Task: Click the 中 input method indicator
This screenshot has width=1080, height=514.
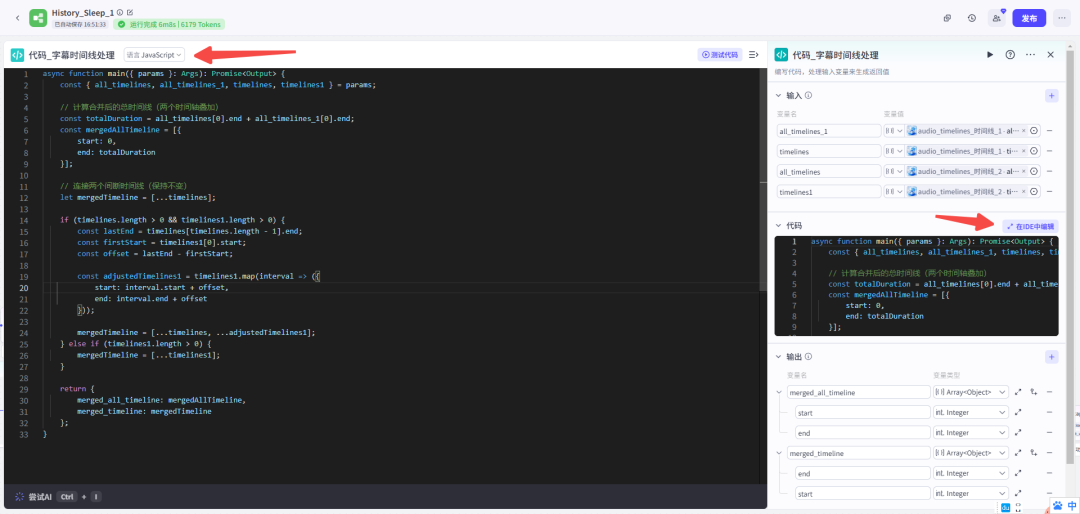Action: [x=1072, y=506]
